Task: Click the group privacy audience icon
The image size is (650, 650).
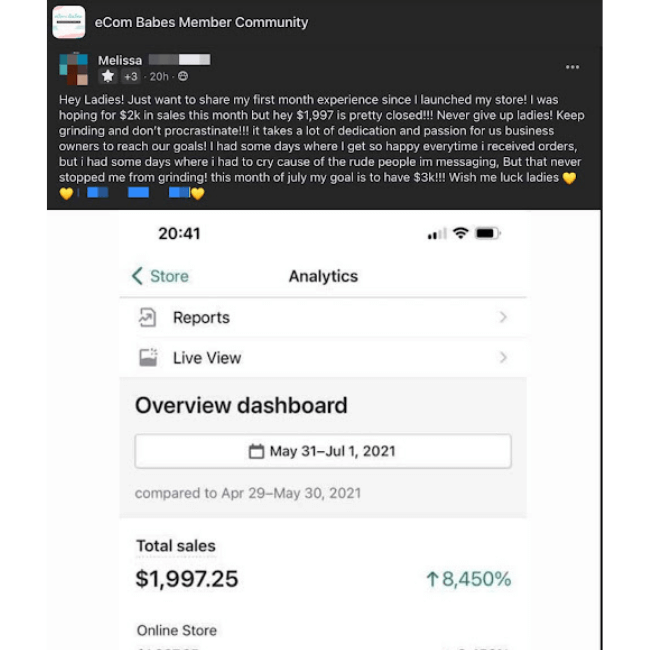Action: pos(183,76)
